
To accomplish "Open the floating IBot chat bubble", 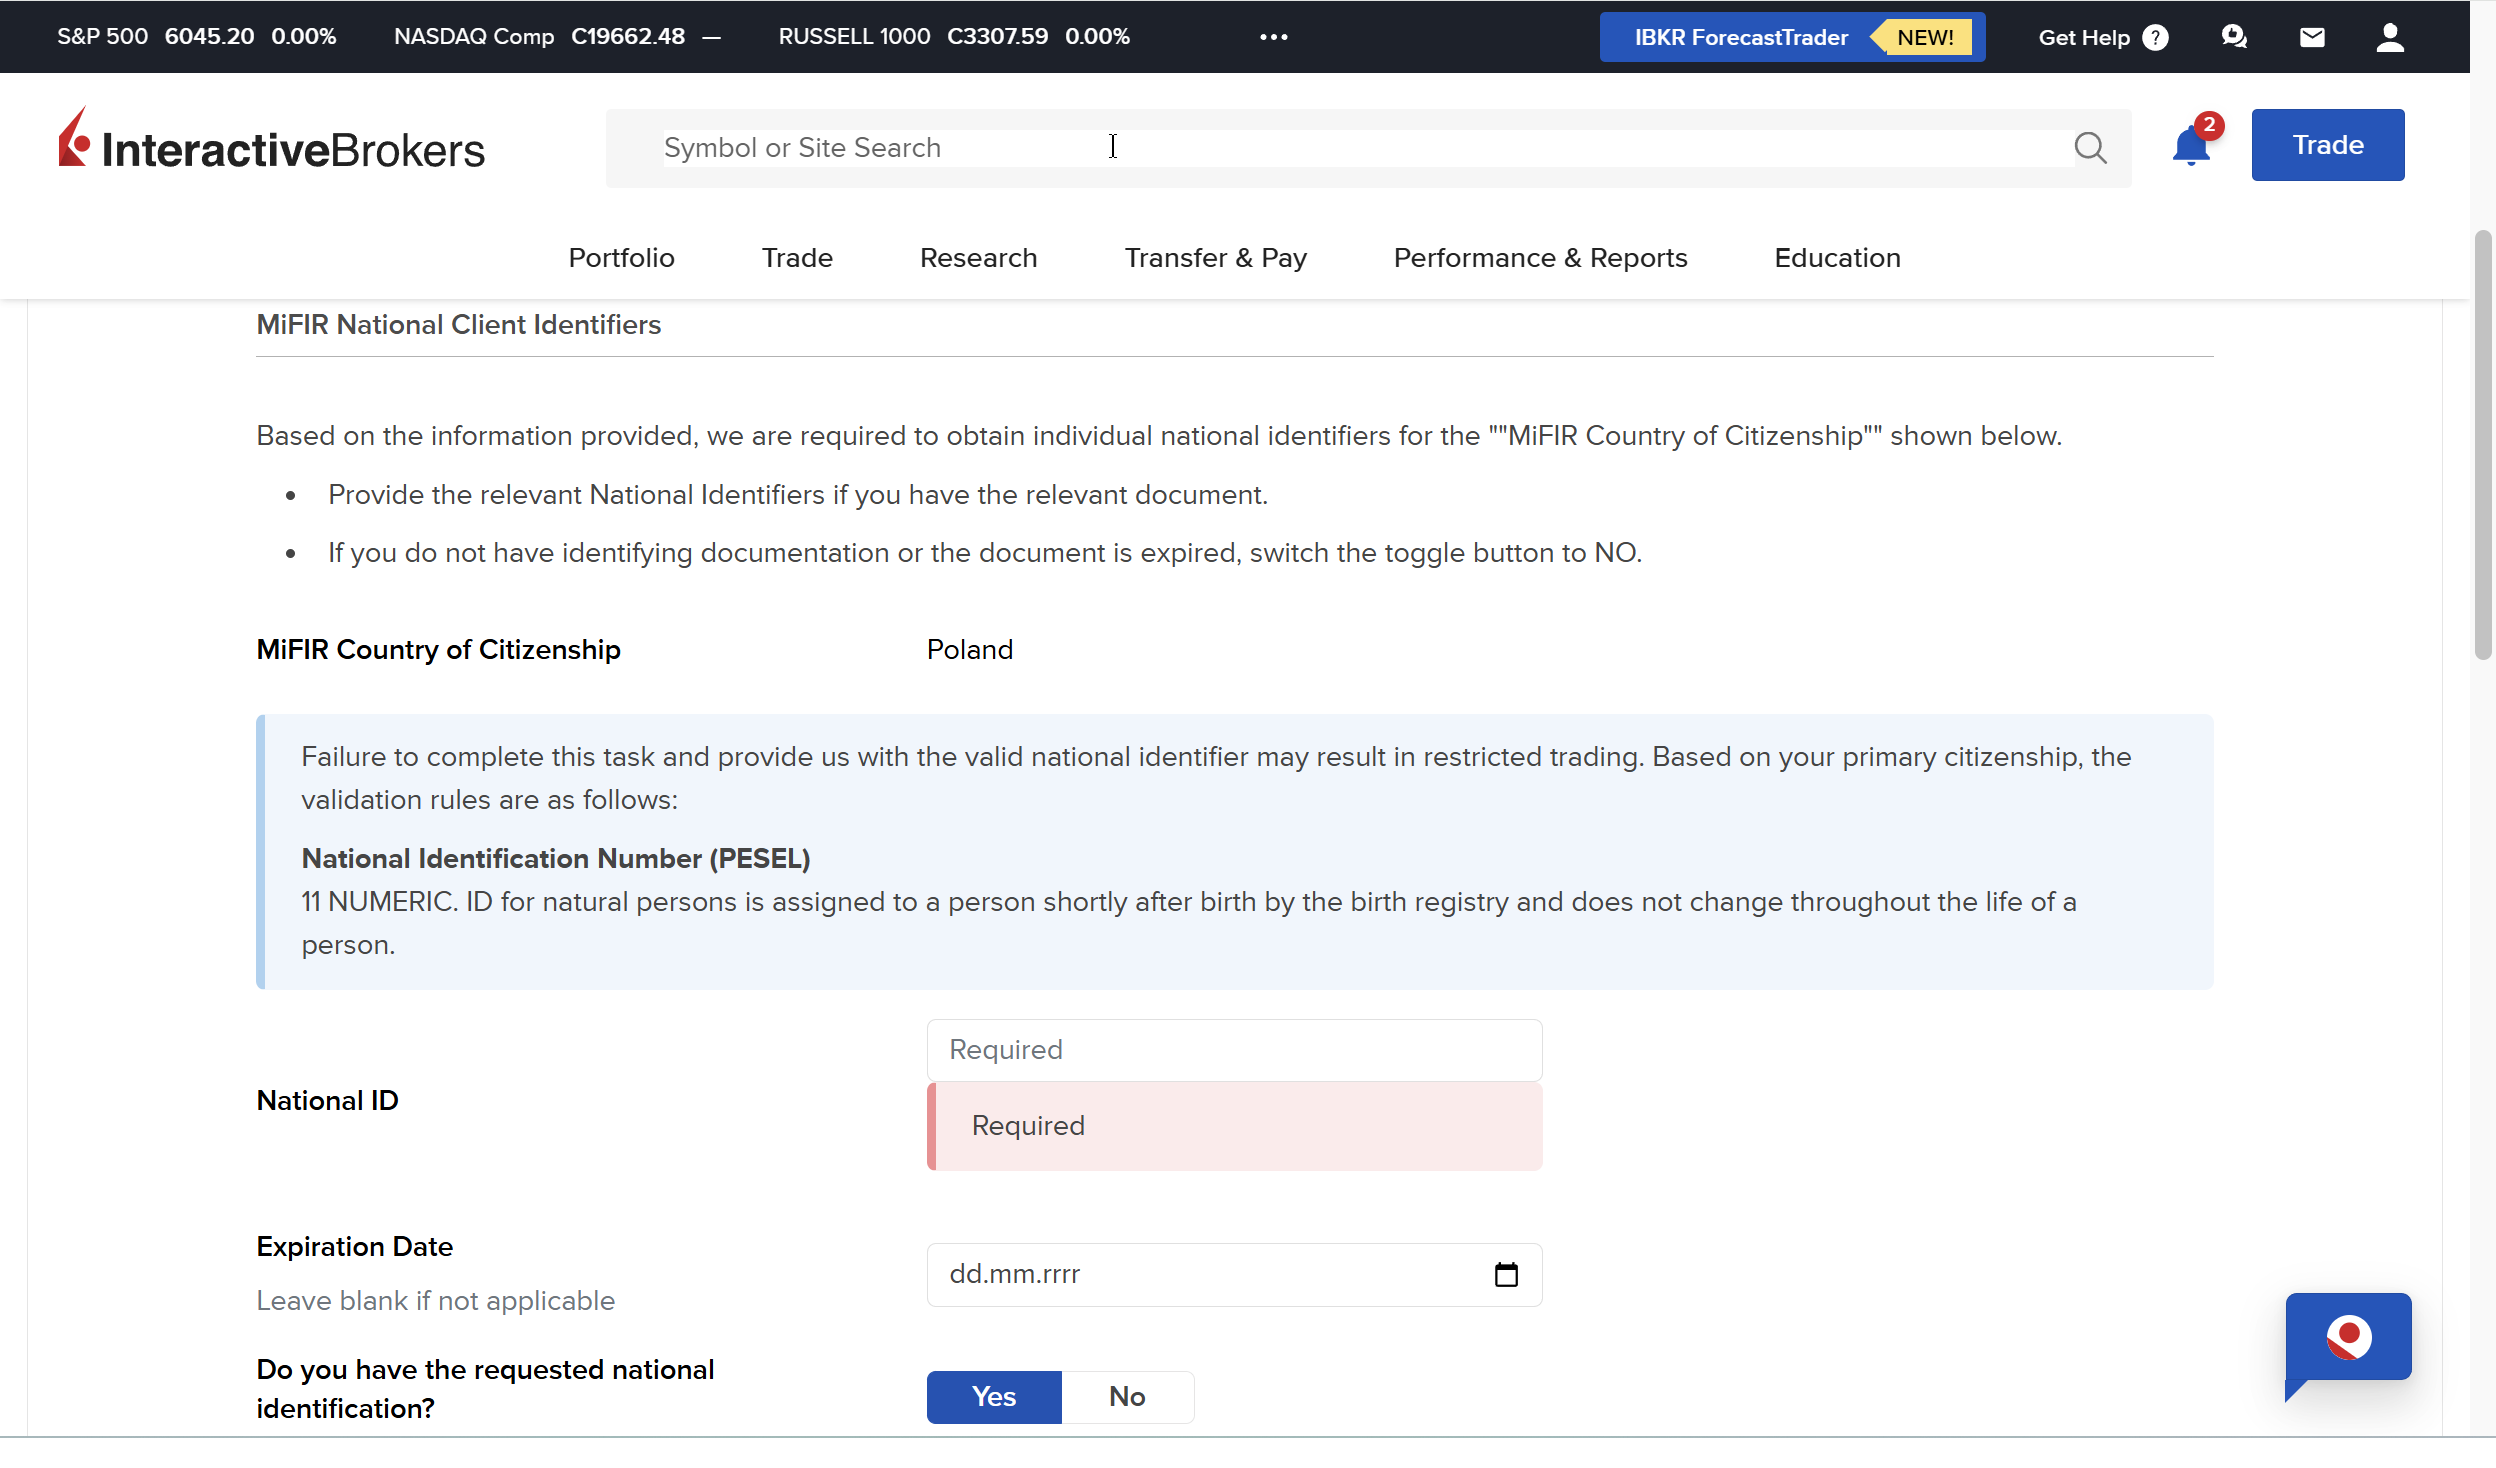I will [x=2347, y=1338].
